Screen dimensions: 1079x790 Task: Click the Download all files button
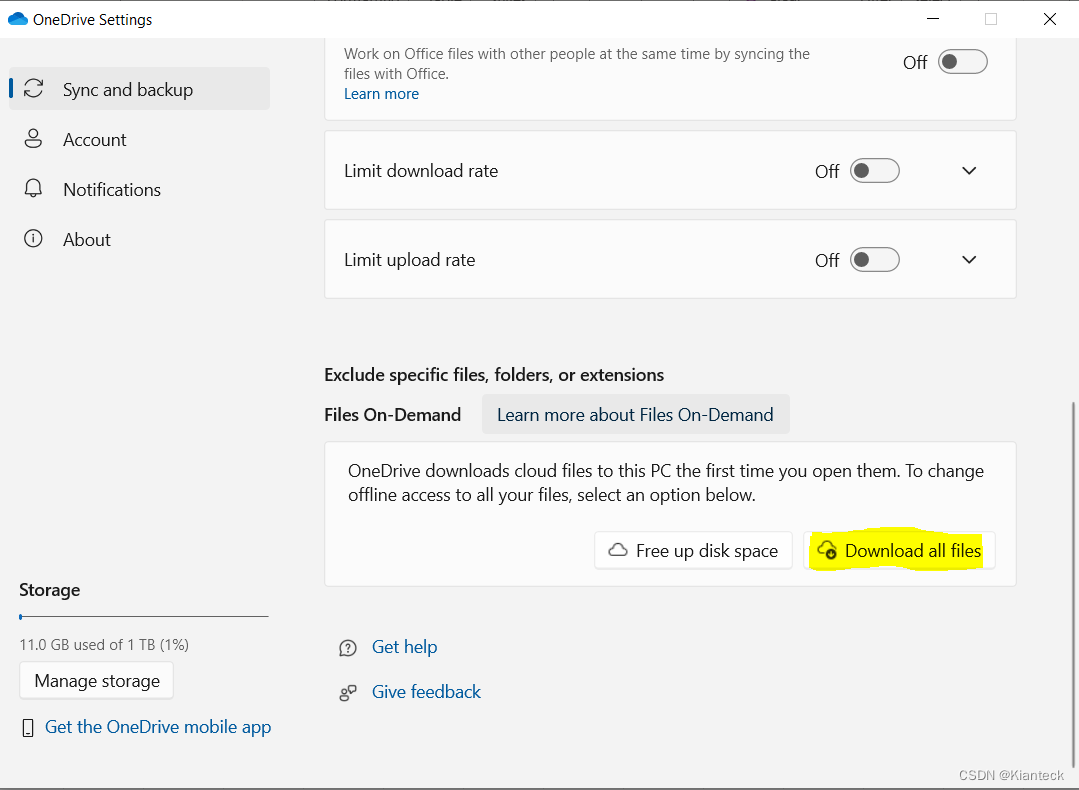point(898,550)
